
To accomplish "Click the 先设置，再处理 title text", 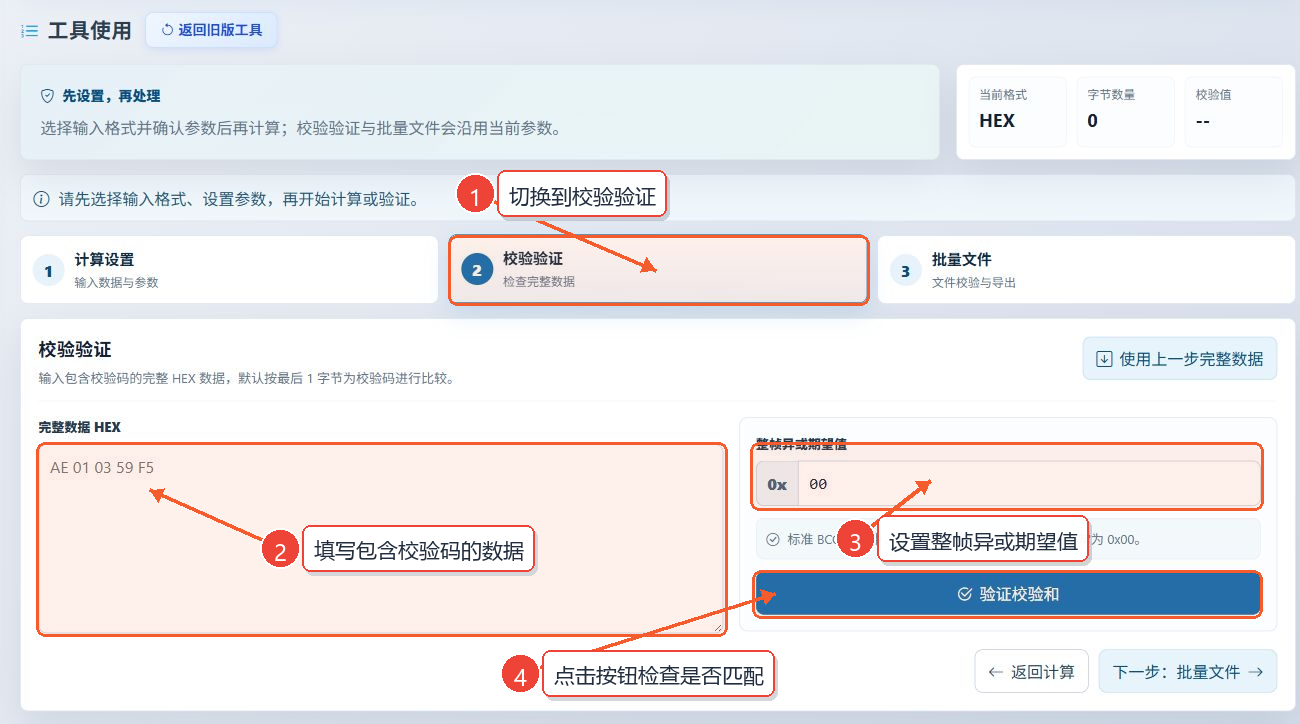I will click(111, 96).
